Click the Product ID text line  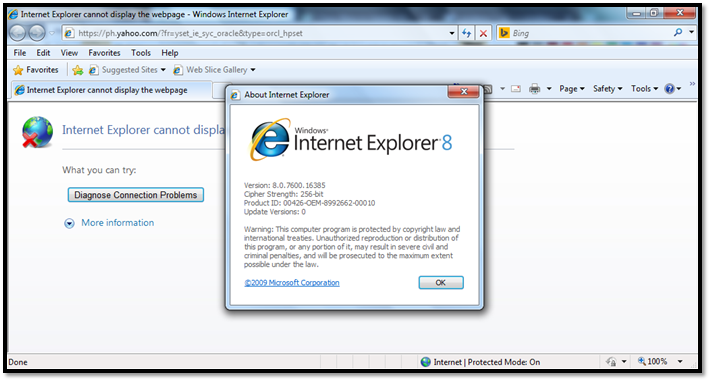[309, 203]
